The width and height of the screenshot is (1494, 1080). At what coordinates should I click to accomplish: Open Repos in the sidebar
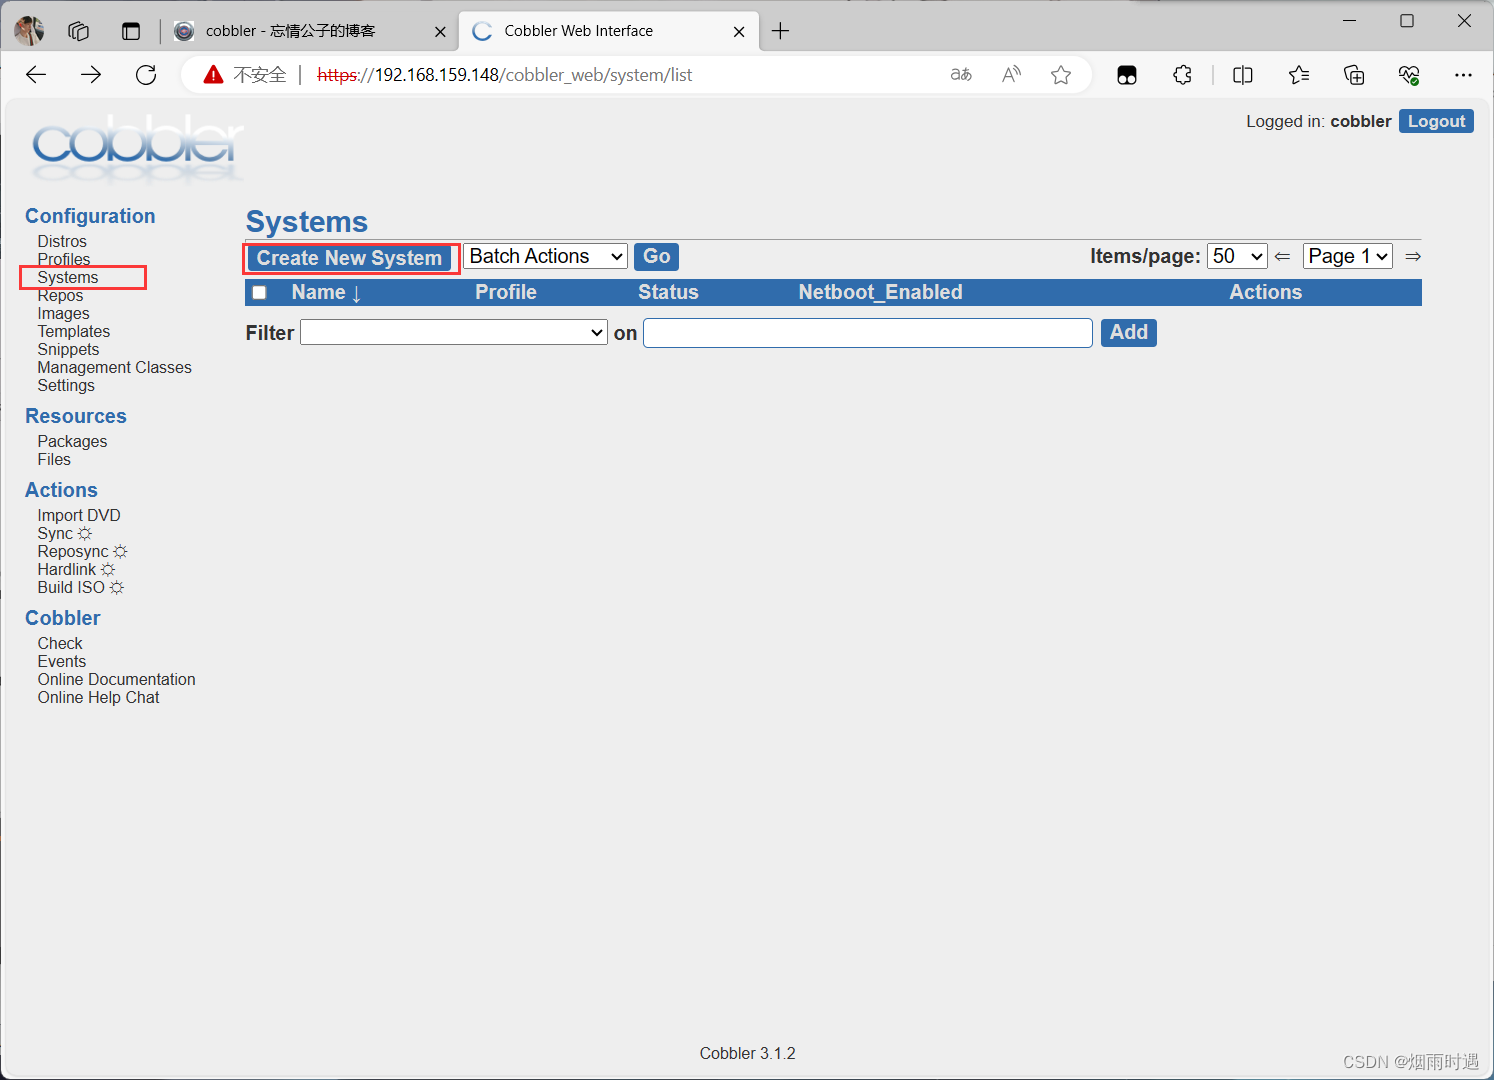pyautogui.click(x=60, y=295)
